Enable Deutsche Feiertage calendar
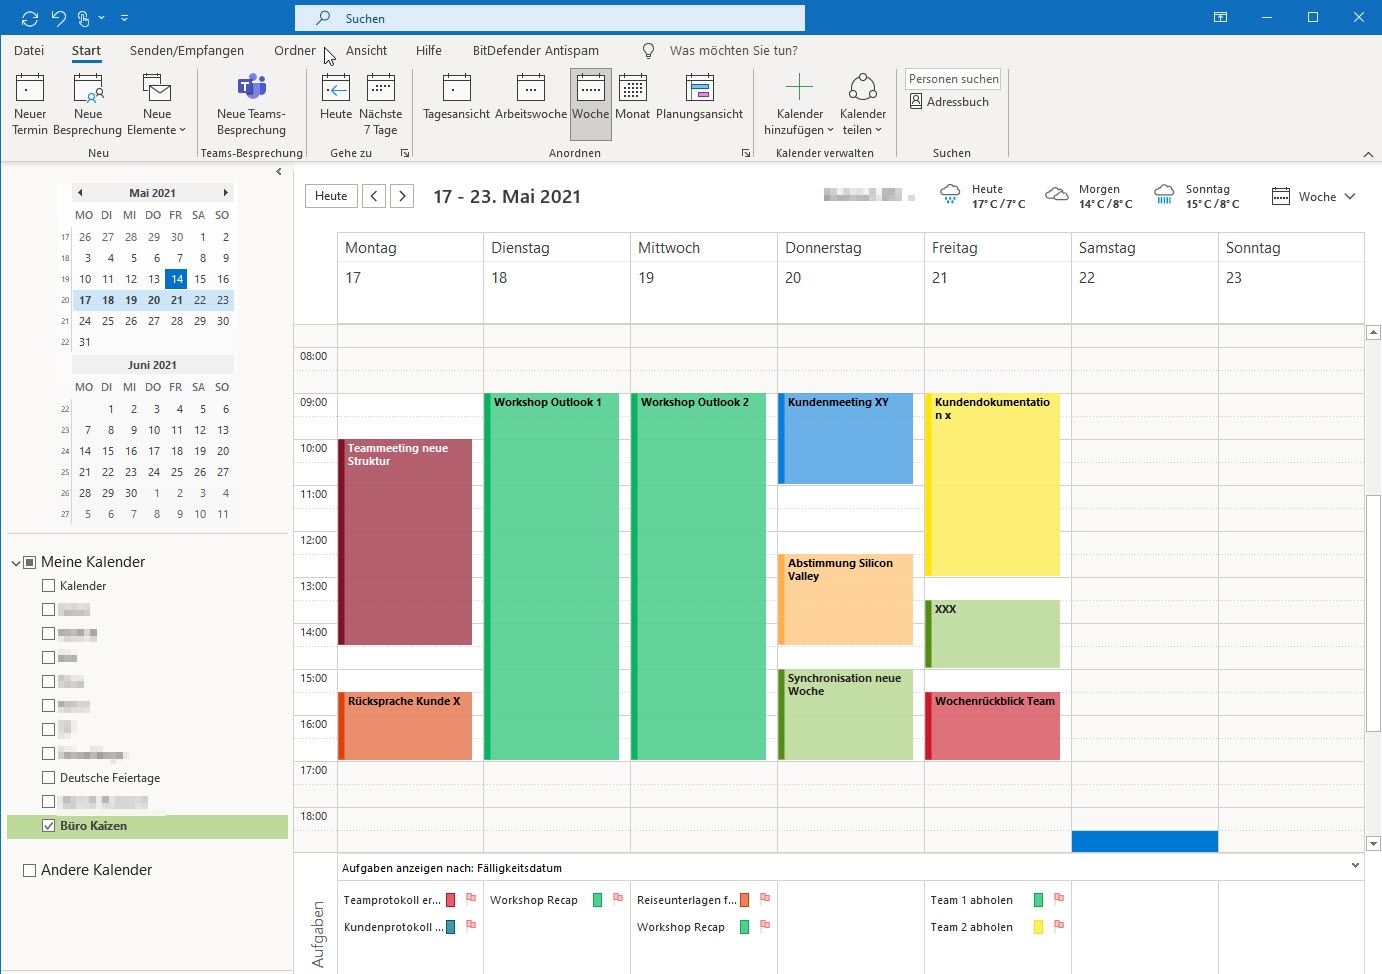 [x=48, y=778]
